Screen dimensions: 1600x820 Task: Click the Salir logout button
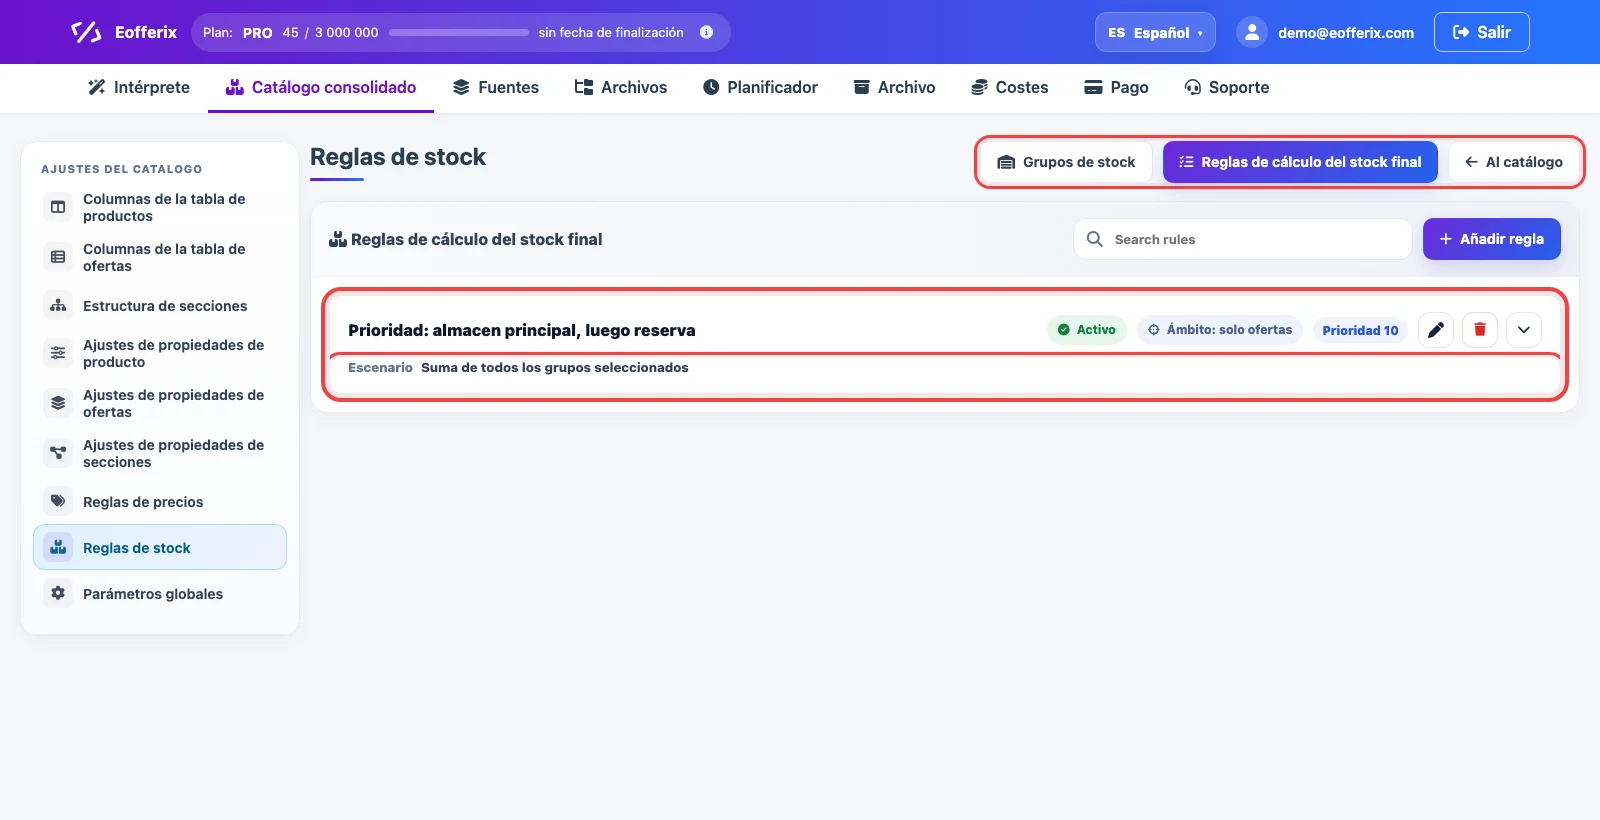[x=1482, y=32]
